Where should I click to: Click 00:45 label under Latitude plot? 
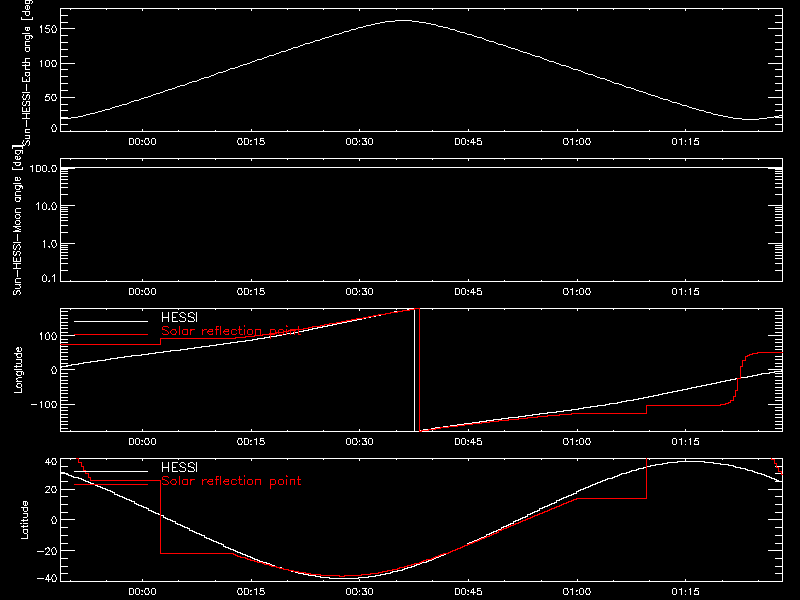click(x=468, y=592)
